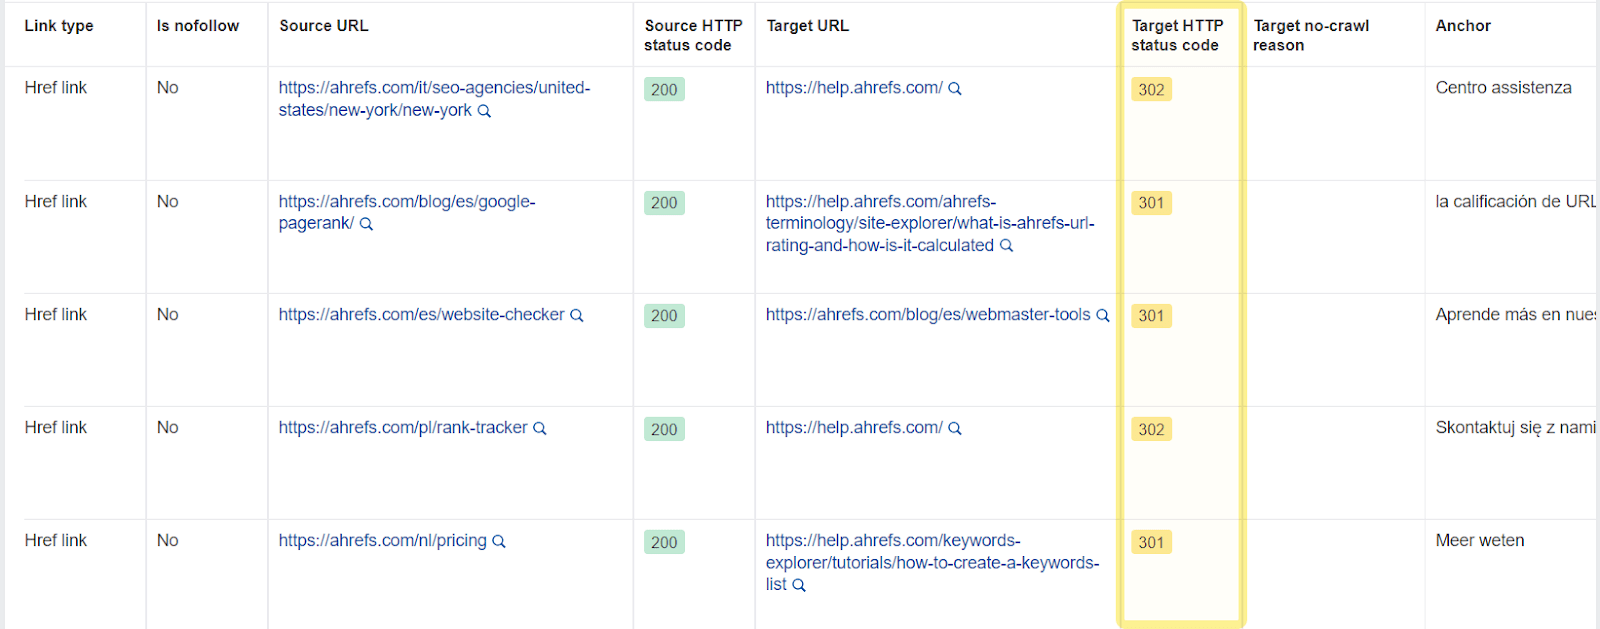Screen dimensions: 1600x629
Task: Click magnifier after how-to-create-a-keywords-list URL
Action: pyautogui.click(x=799, y=585)
